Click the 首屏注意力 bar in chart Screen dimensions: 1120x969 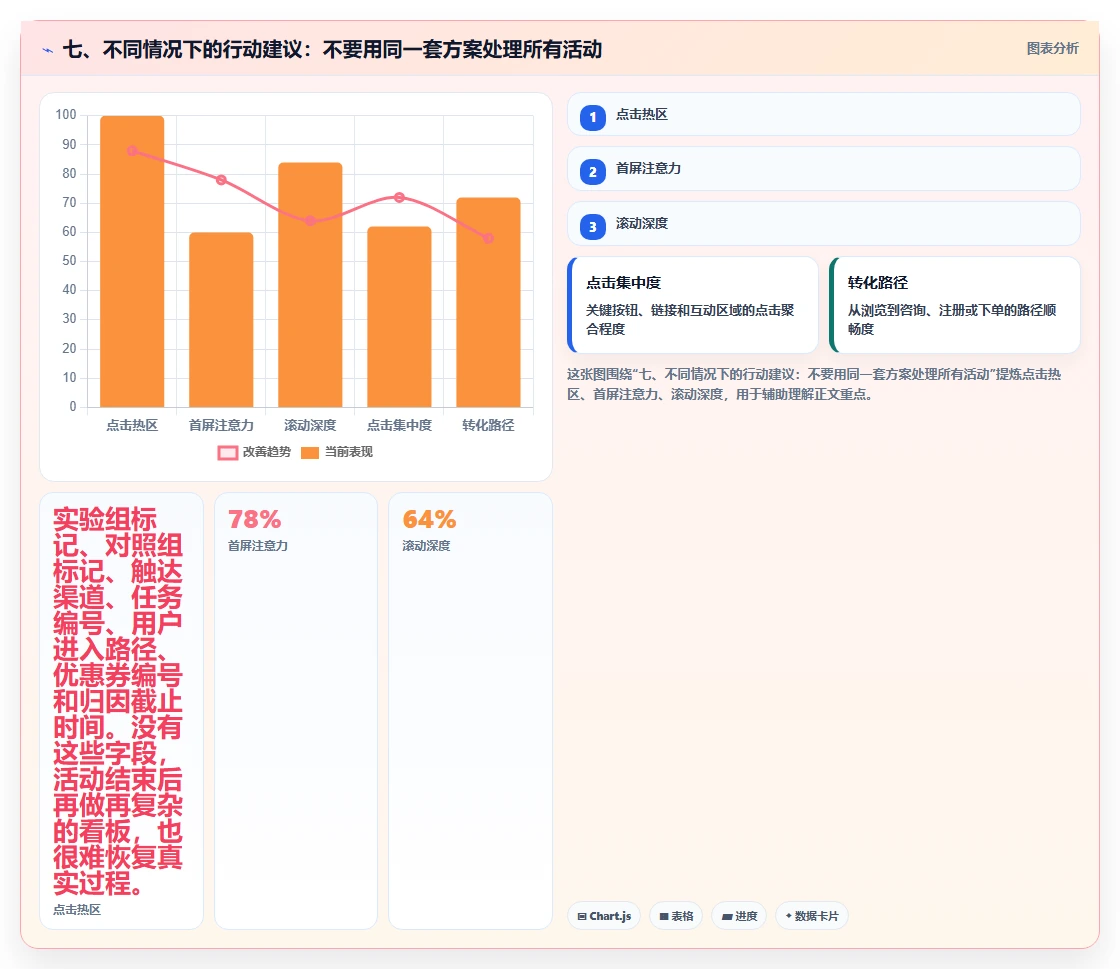point(221,320)
